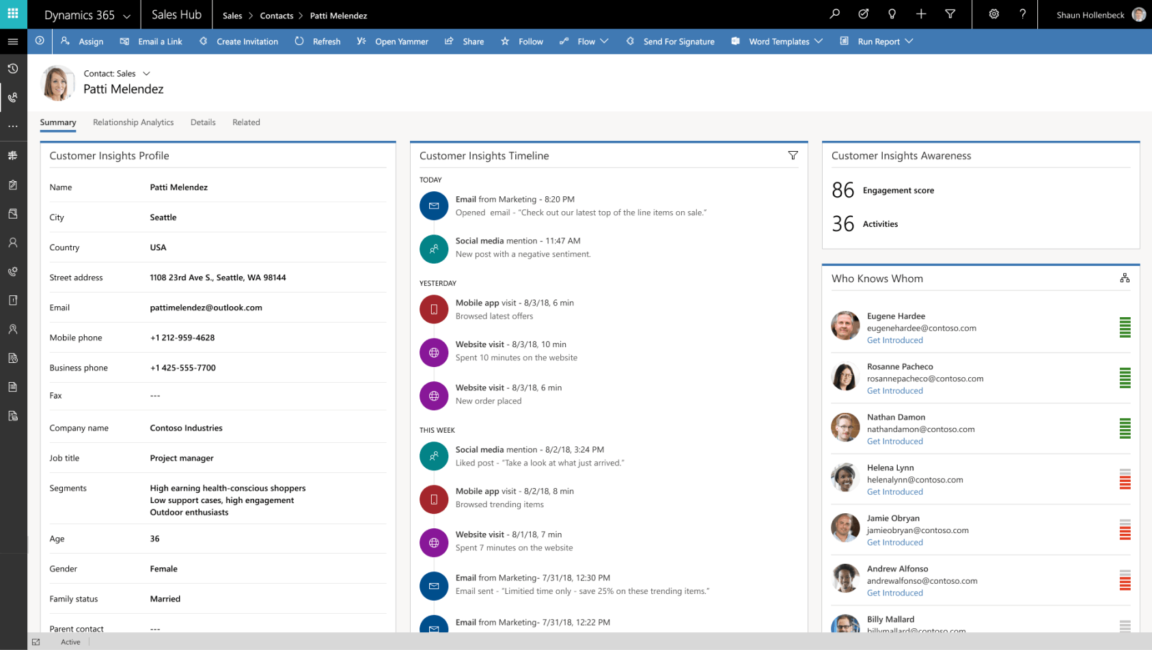Screen dimensions: 1152x650
Task: Open the Details tab
Action: click(x=203, y=122)
